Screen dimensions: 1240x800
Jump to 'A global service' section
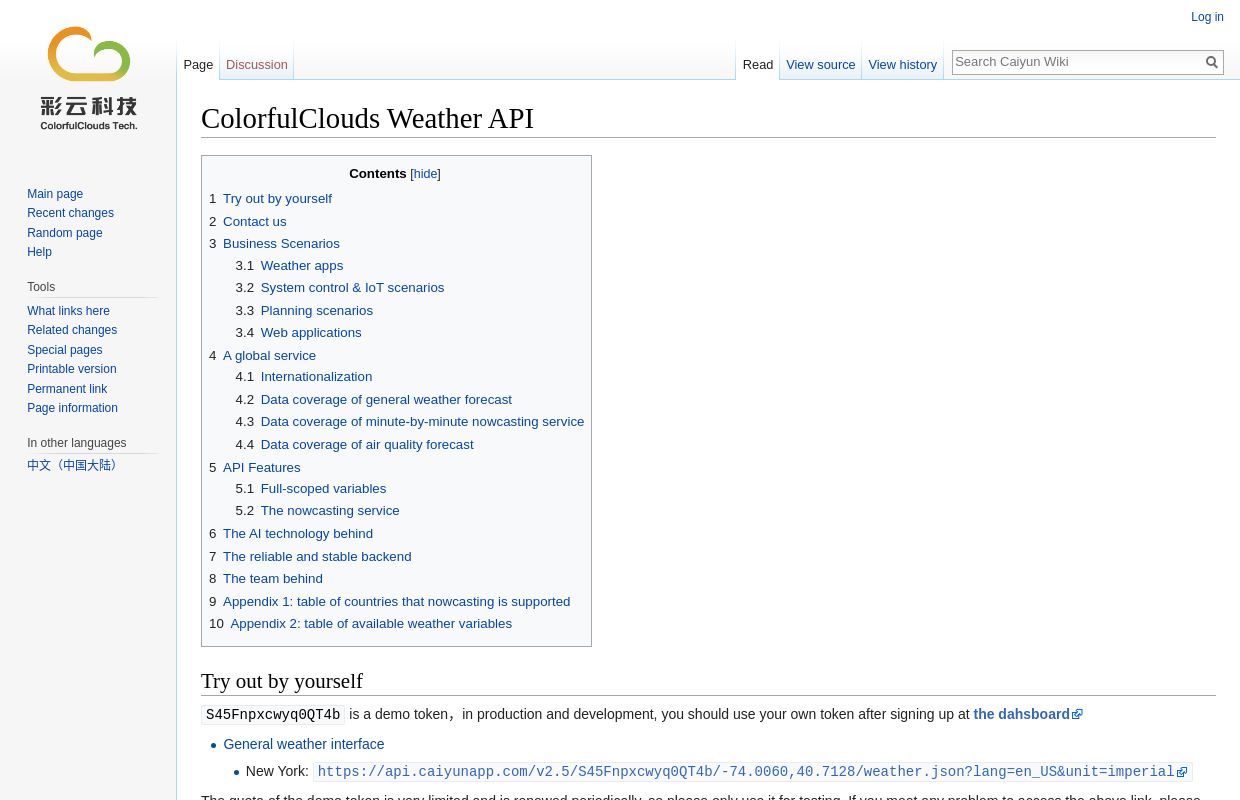point(269,356)
